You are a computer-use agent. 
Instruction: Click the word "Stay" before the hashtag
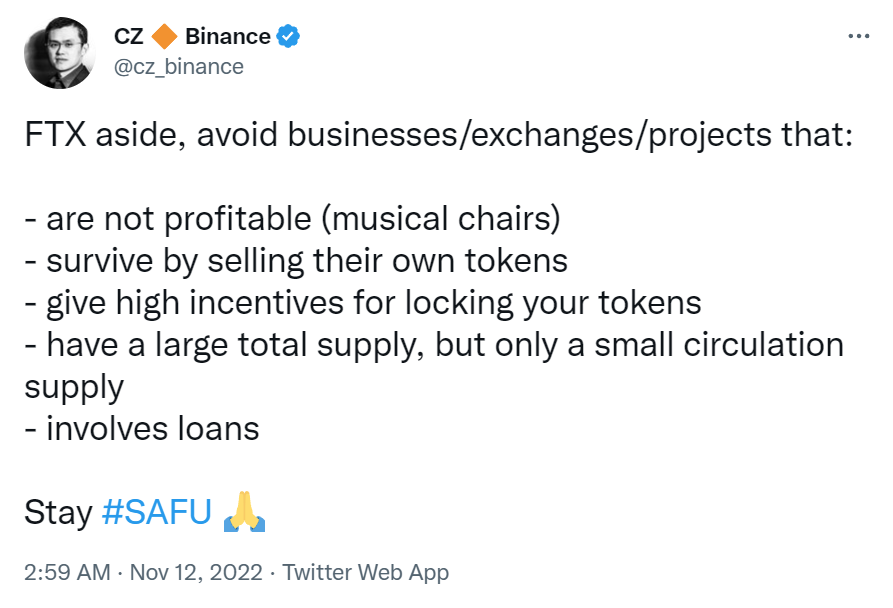58,512
